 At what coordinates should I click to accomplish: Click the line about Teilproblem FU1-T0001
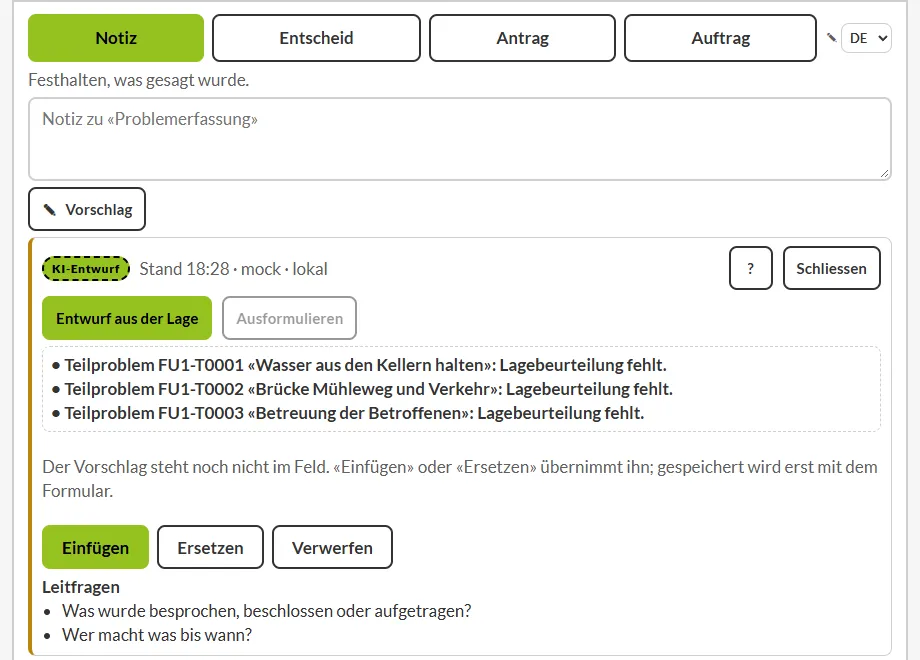(359, 365)
